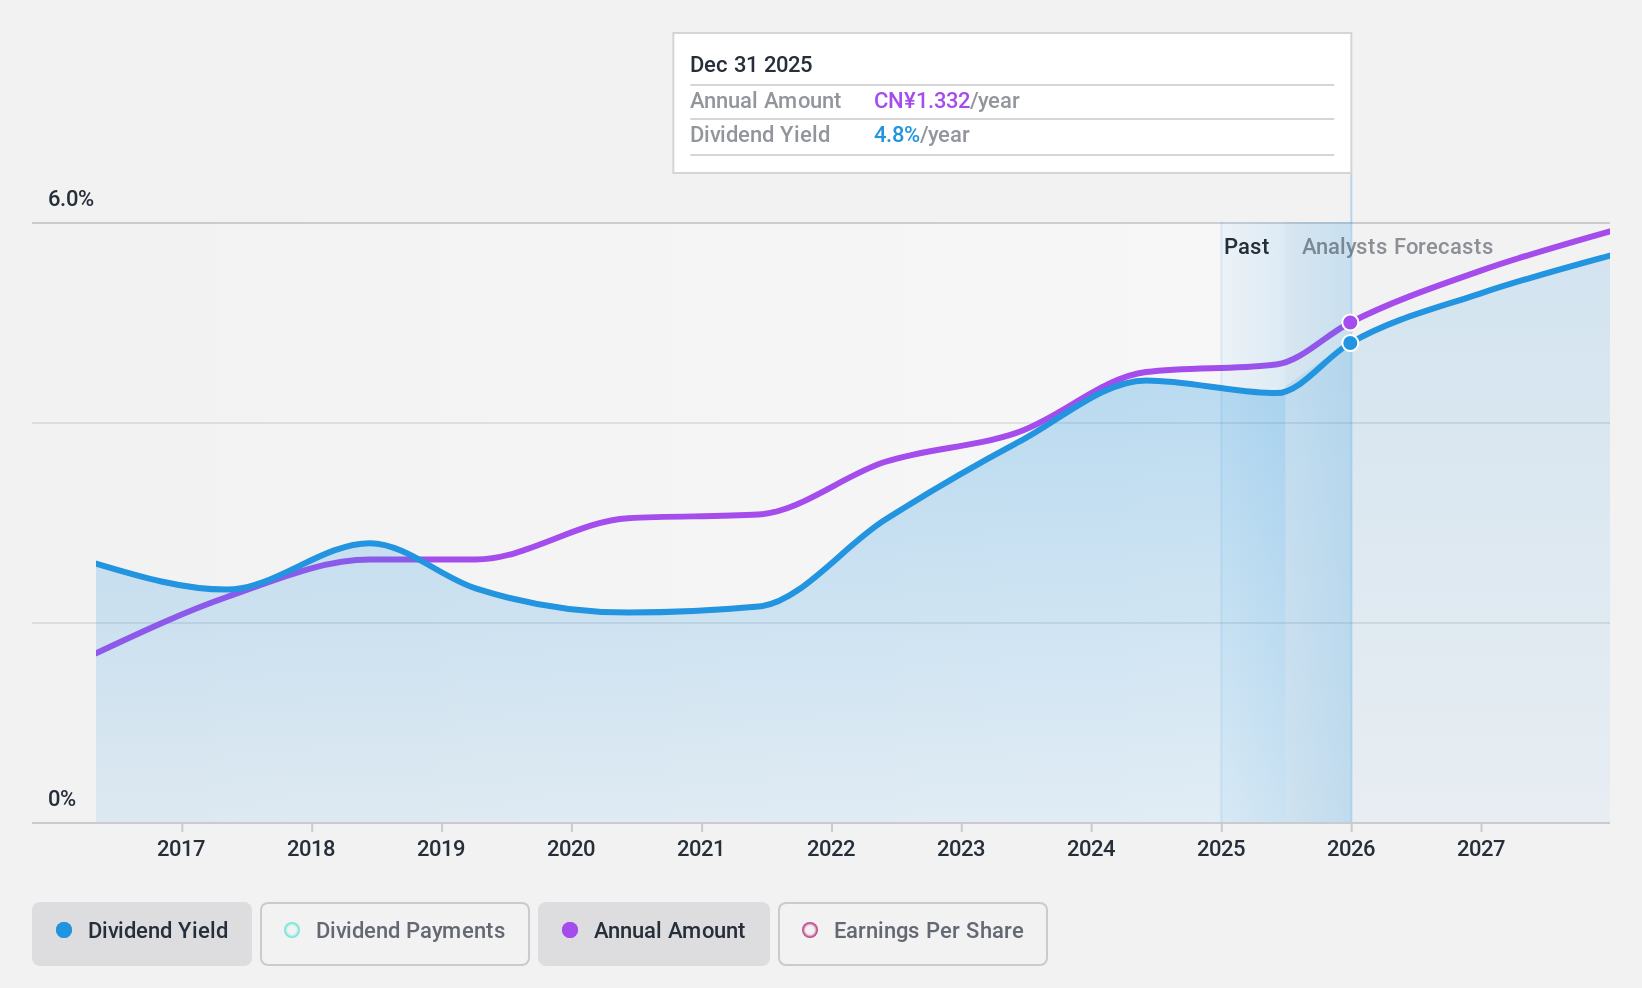1642x988 pixels.
Task: Select the purple Annual Amount data point marker
Action: point(1350,322)
